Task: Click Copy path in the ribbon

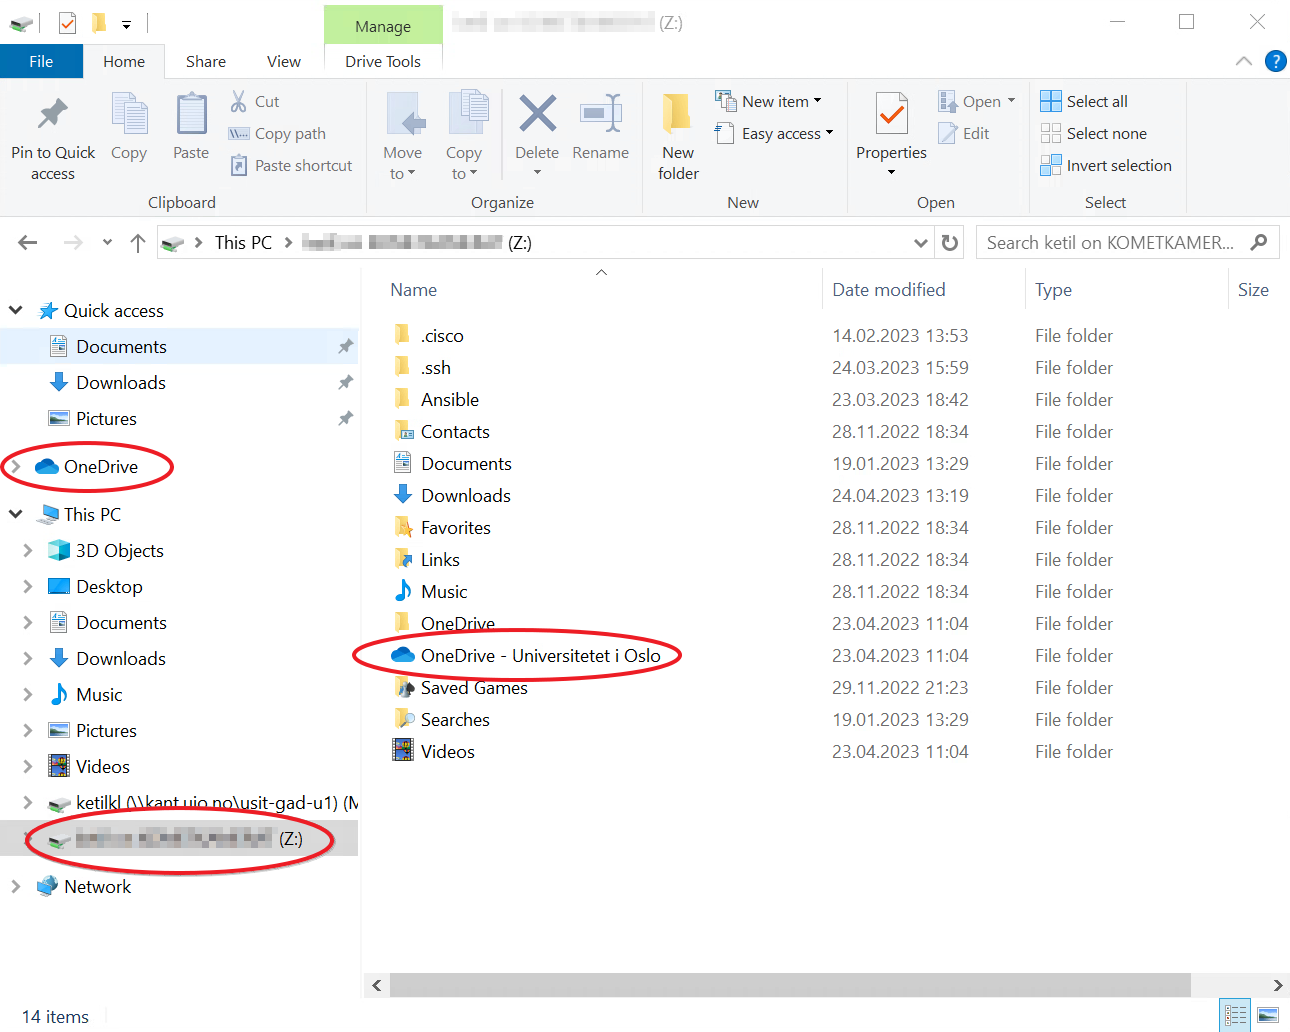Action: [x=277, y=133]
